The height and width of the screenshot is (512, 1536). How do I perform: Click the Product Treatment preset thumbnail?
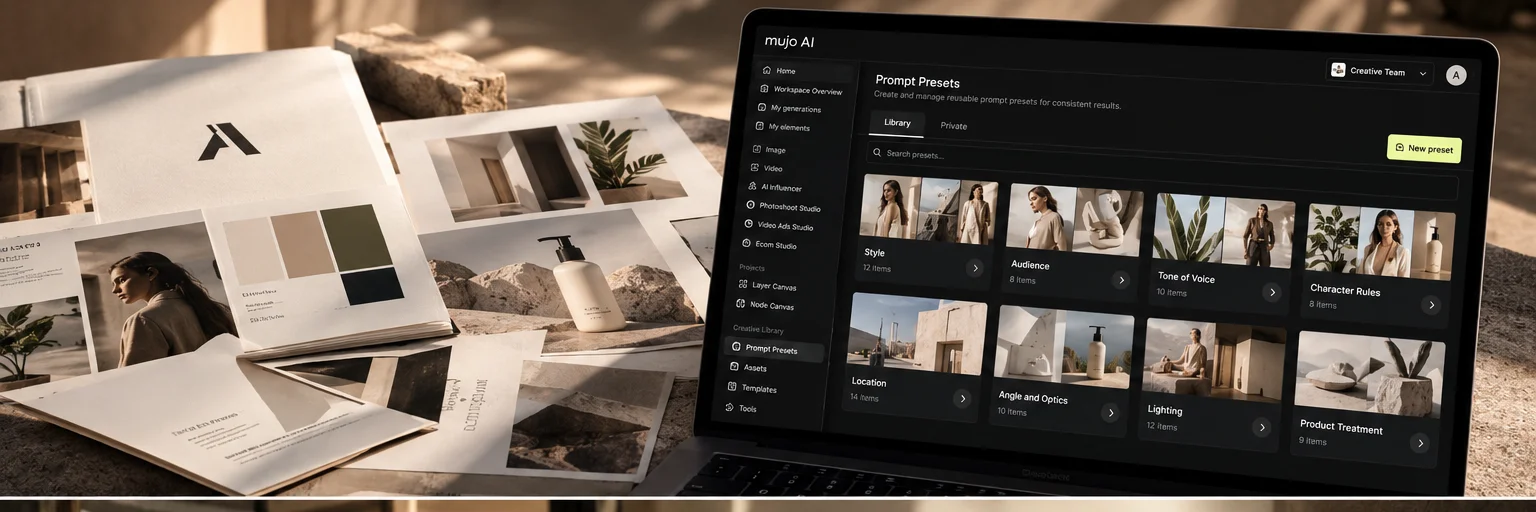[x=1370, y=374]
